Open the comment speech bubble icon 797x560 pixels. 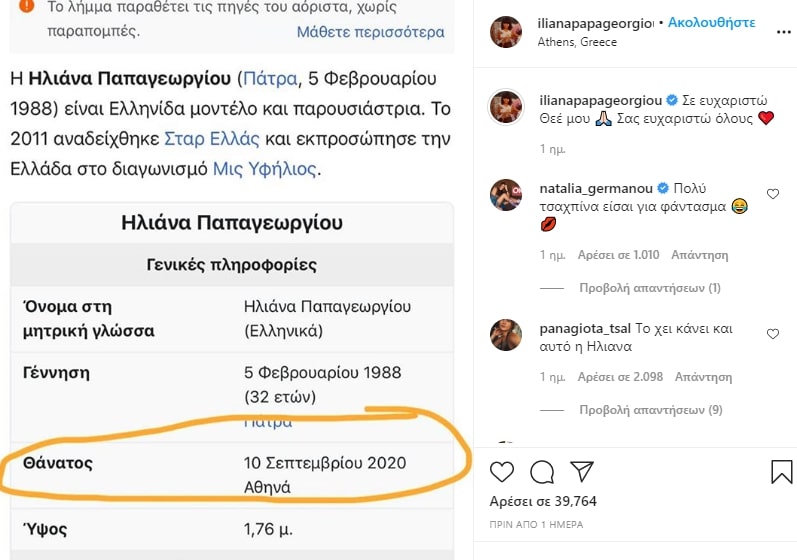[x=542, y=472]
